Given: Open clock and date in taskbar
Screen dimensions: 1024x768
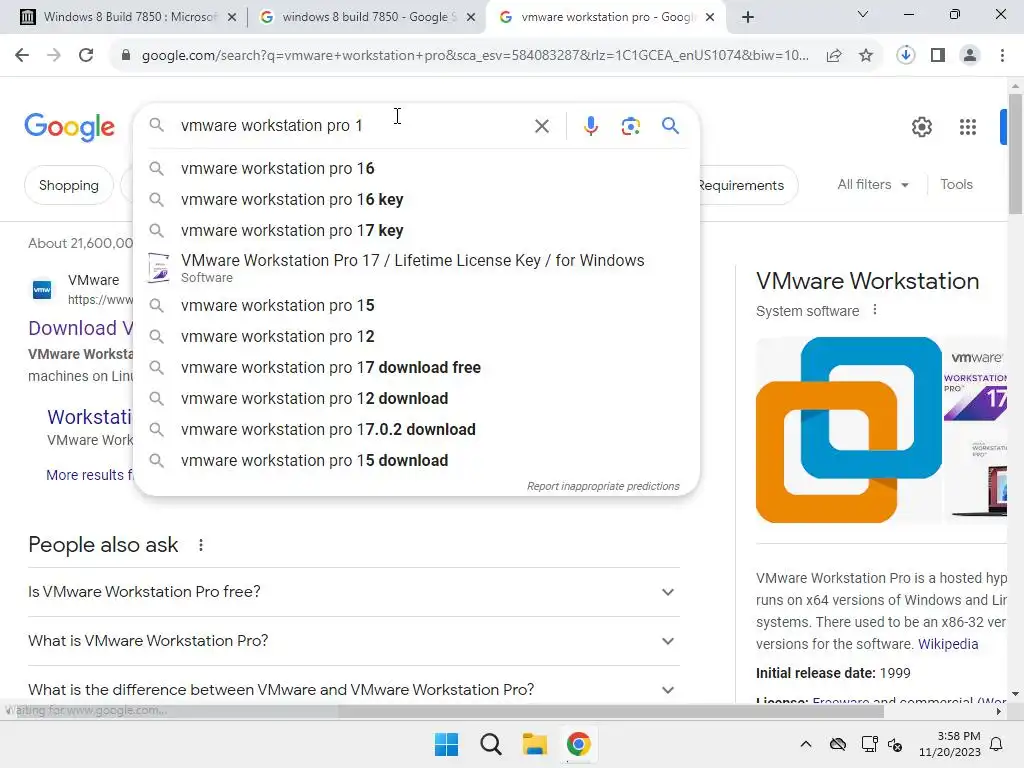Looking at the screenshot, I should [x=950, y=744].
